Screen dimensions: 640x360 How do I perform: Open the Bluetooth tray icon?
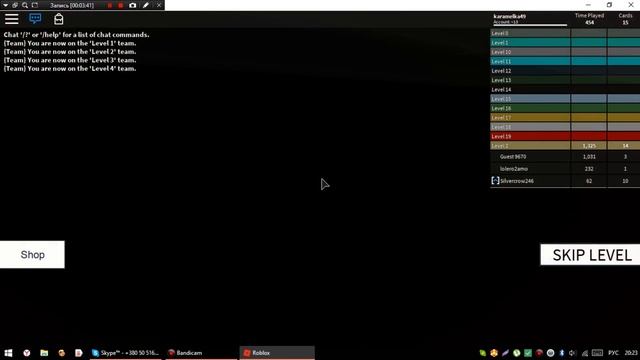pyautogui.click(x=562, y=353)
